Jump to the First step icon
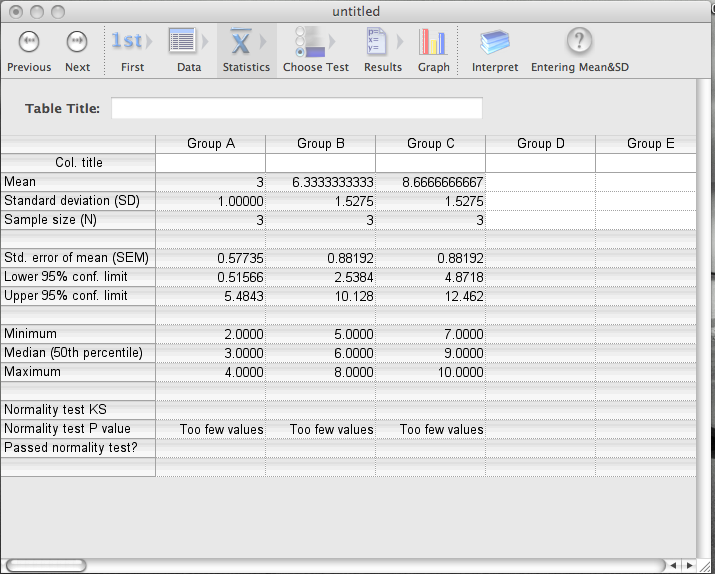The image size is (715, 574). pos(132,42)
